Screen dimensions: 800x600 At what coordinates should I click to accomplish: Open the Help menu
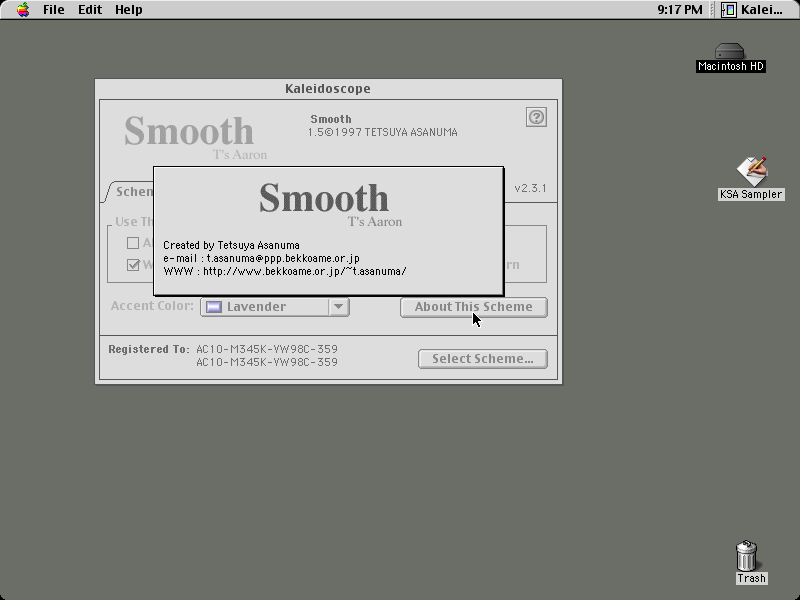coord(129,10)
